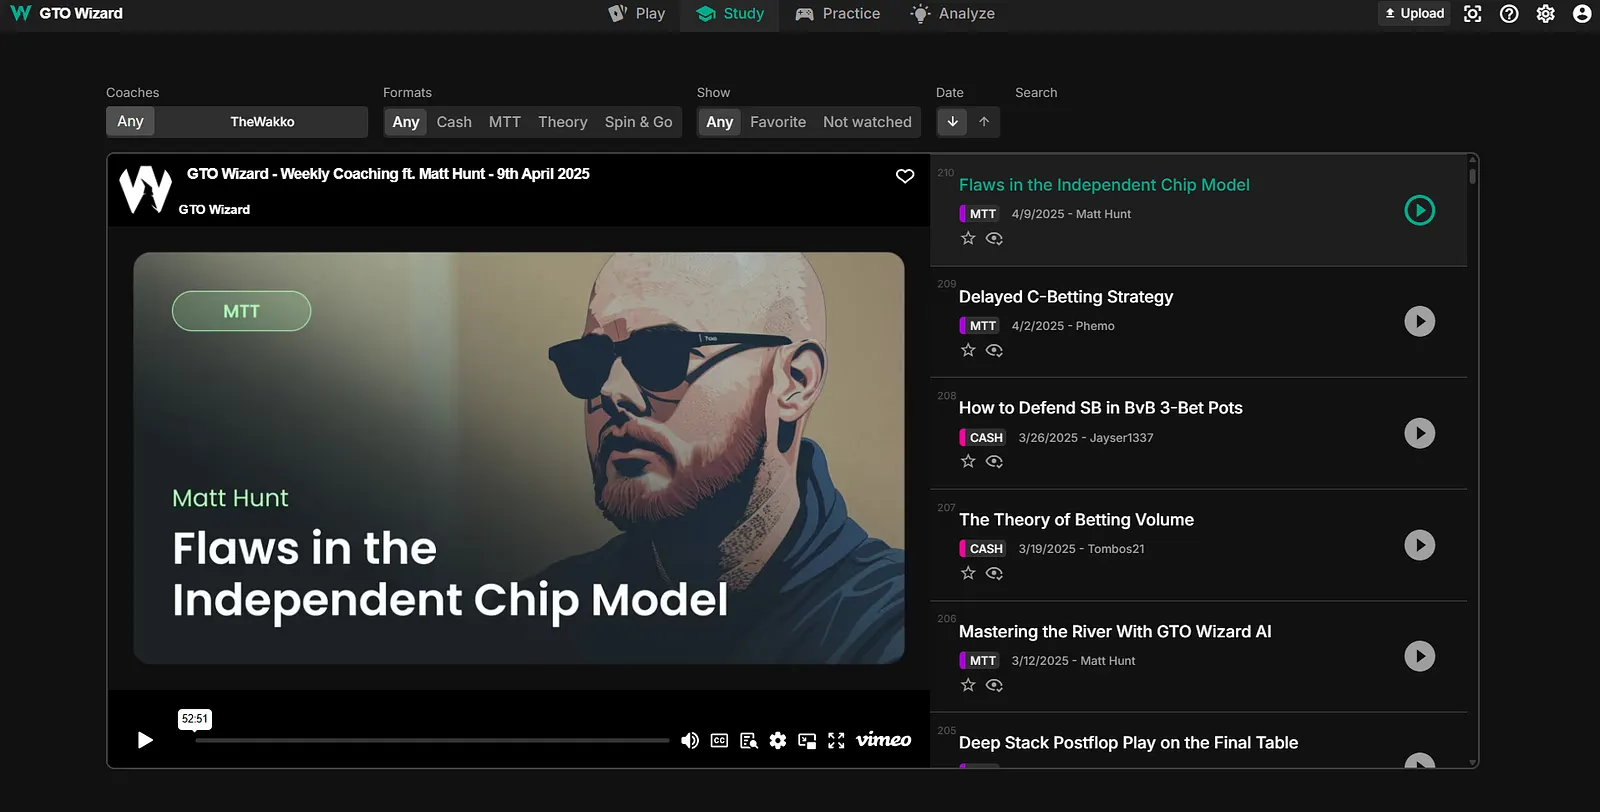1600x812 pixels.
Task: Open Vimeo player settings gear
Action: click(x=778, y=740)
